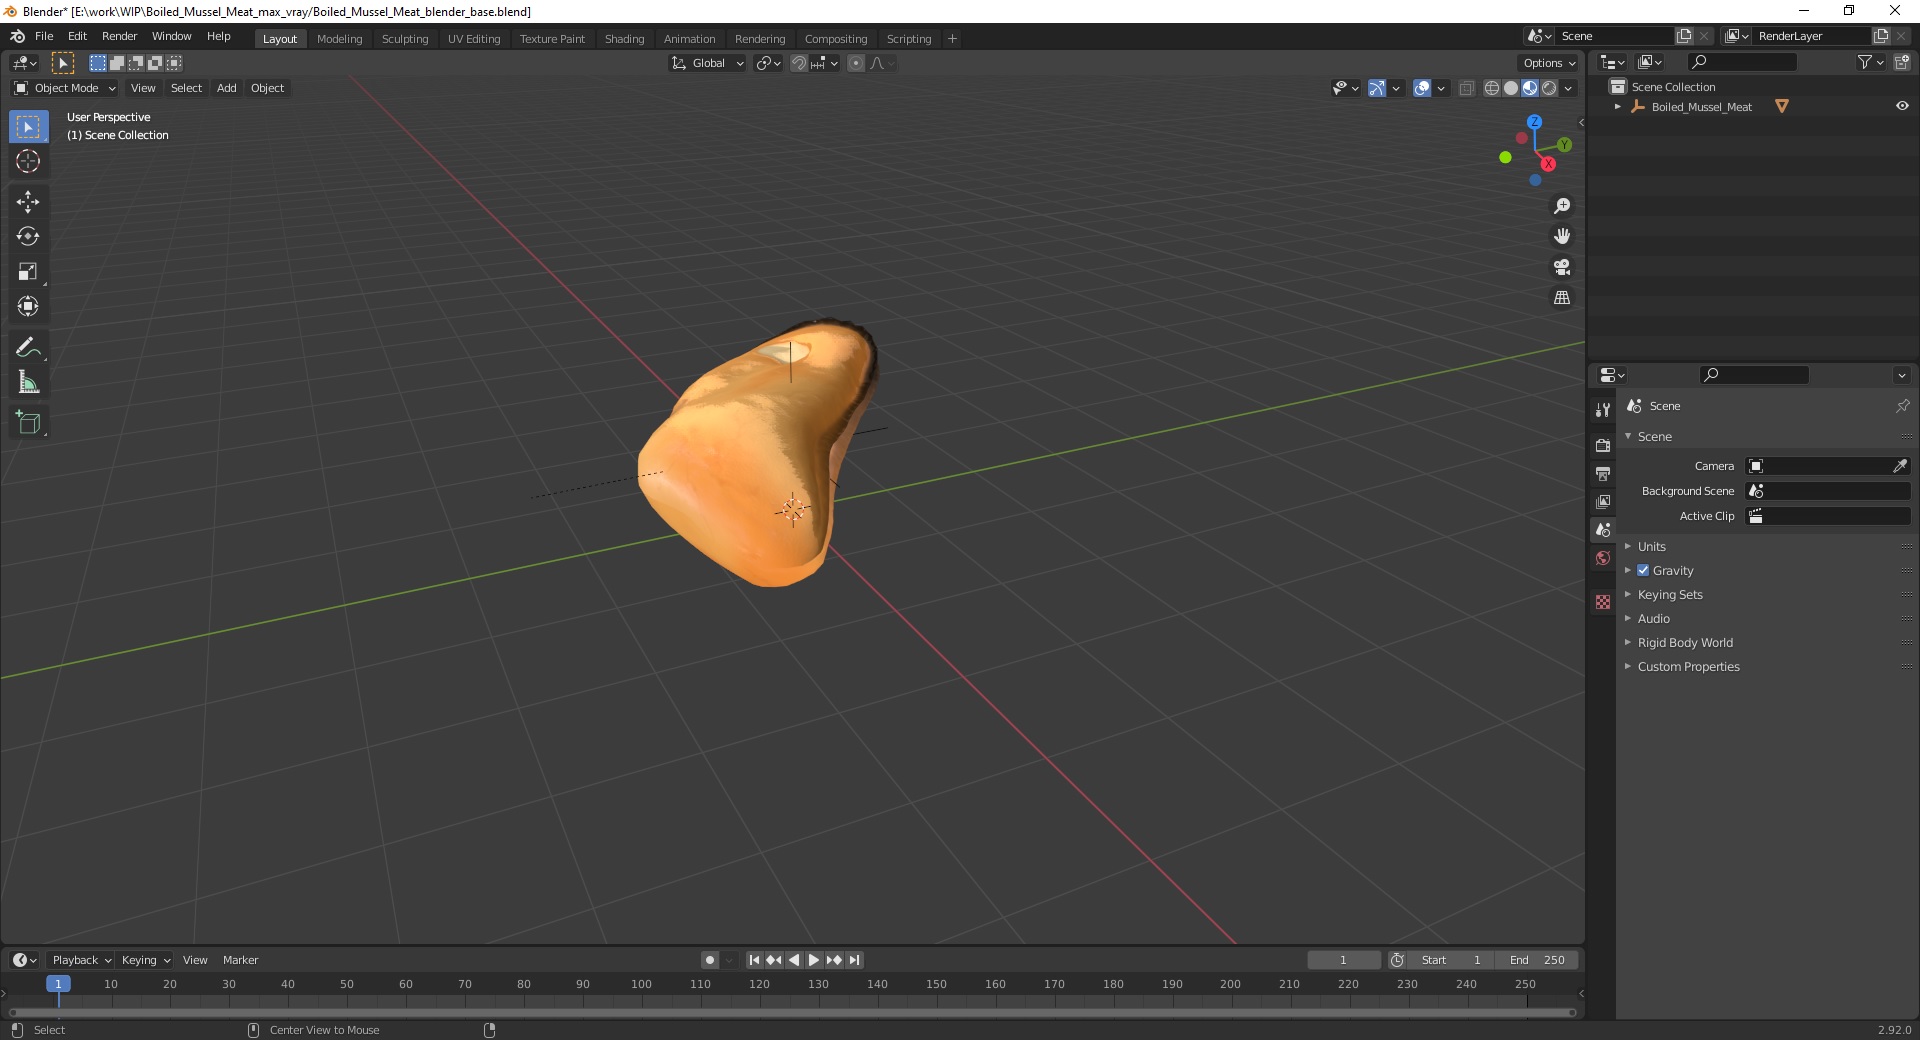Jump to the timeline start
This screenshot has height=1040, width=1920.
coord(754,960)
